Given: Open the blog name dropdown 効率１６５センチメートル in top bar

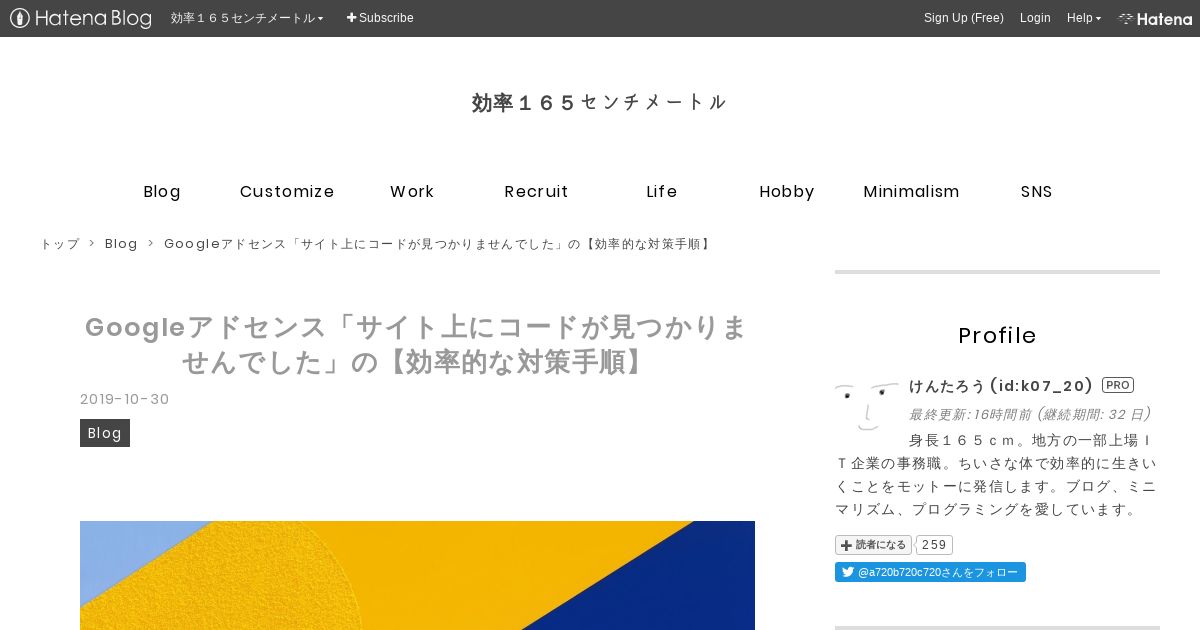Looking at the screenshot, I should click(247, 18).
